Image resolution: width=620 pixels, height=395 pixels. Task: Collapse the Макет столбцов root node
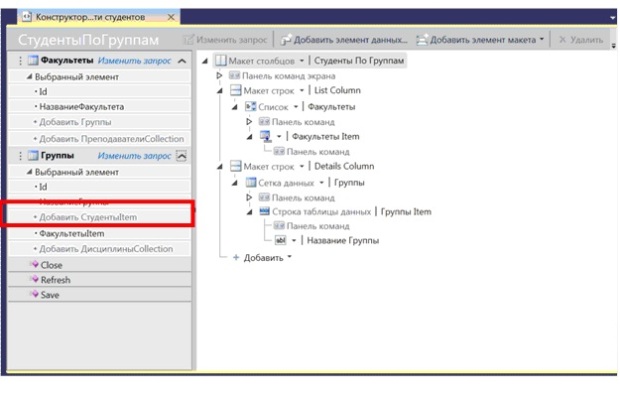[x=205, y=61]
